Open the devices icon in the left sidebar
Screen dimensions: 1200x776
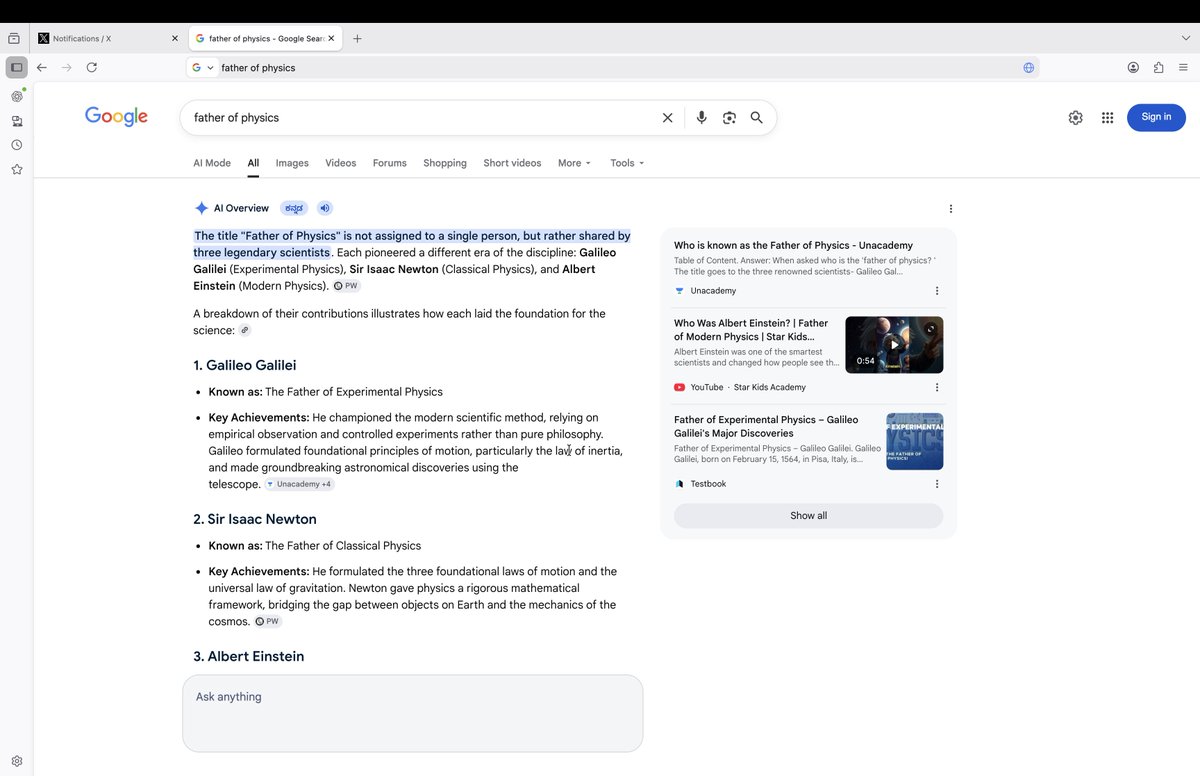pyautogui.click(x=17, y=121)
